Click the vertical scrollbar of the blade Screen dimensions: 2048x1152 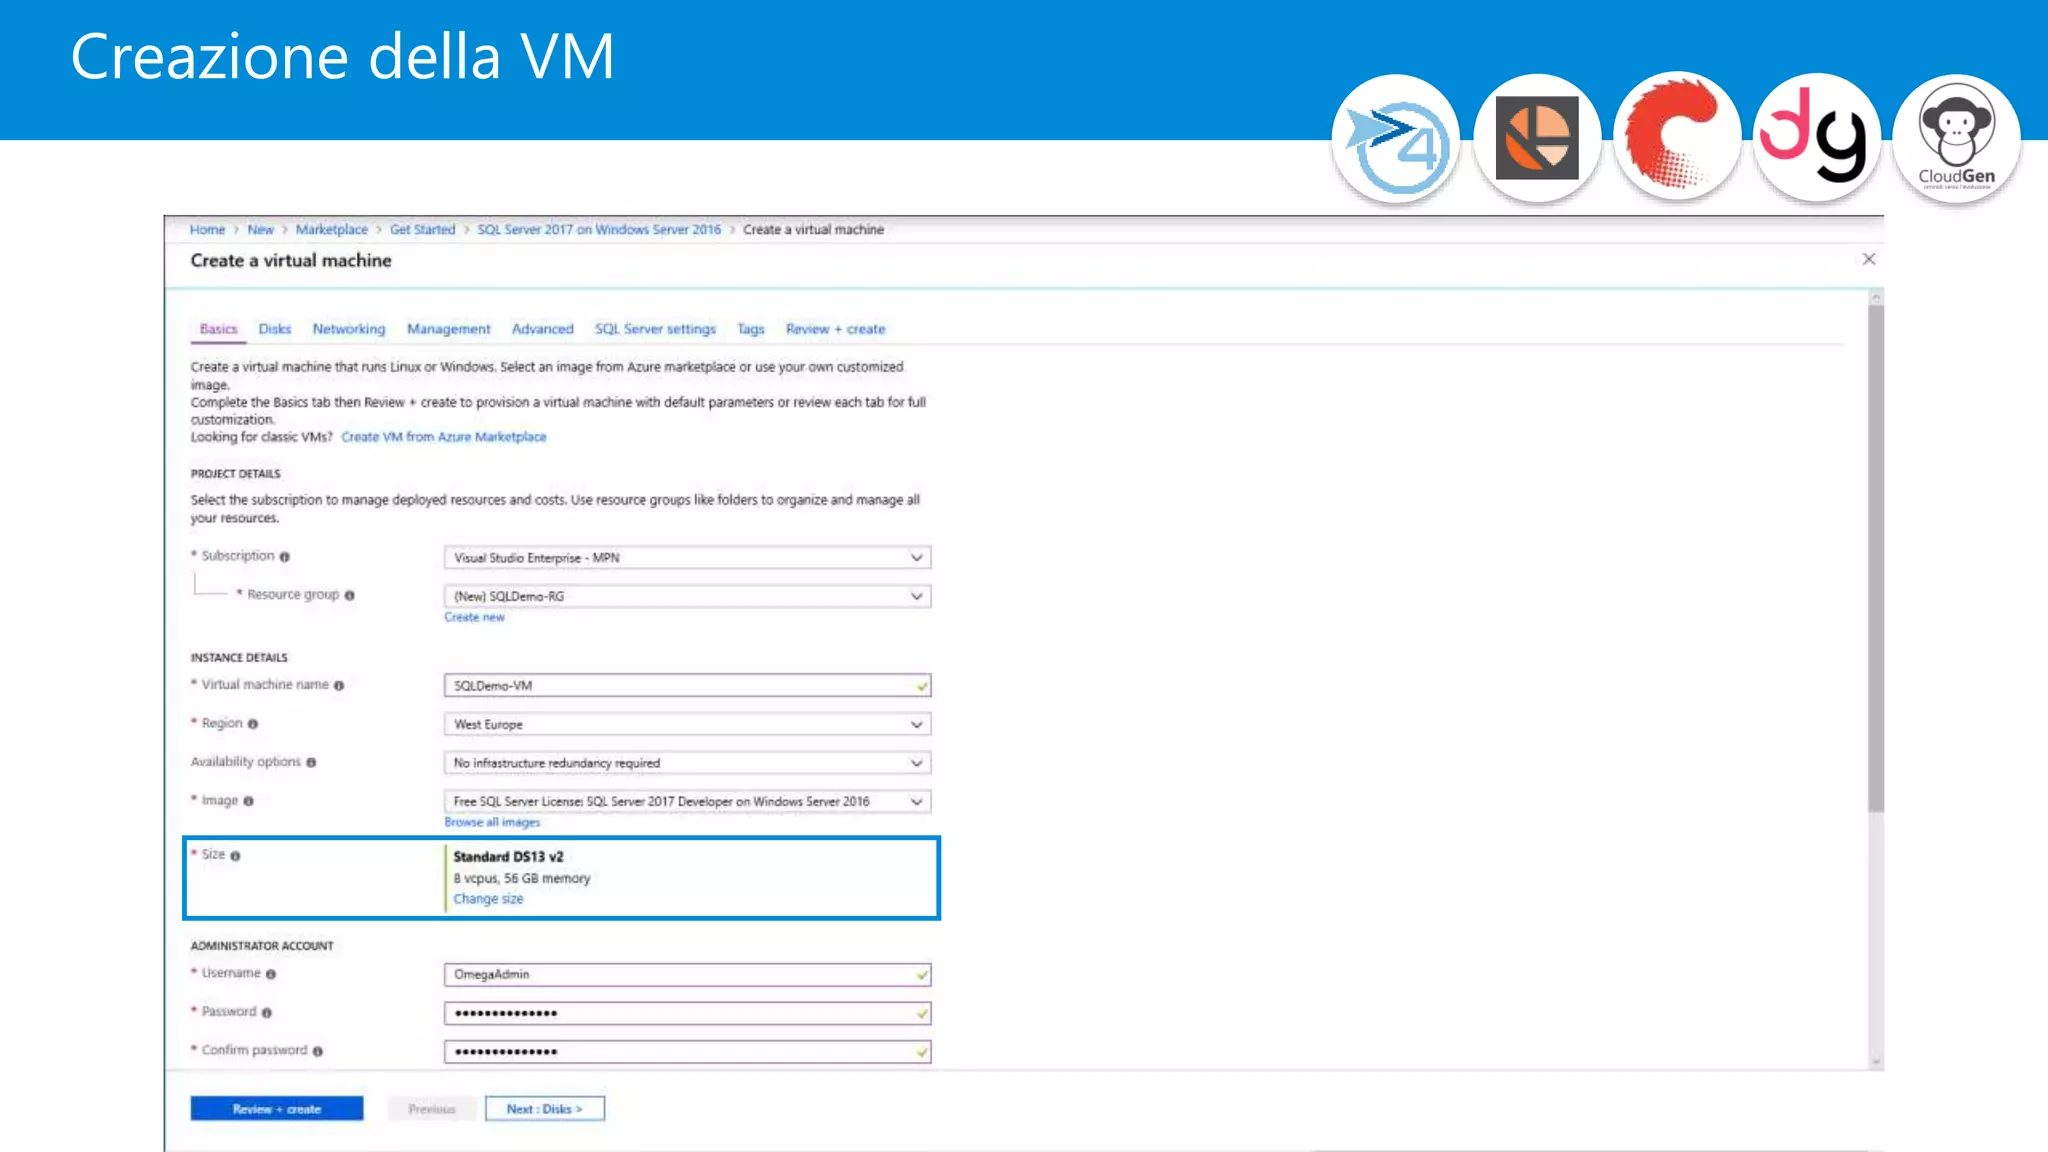(1876, 560)
